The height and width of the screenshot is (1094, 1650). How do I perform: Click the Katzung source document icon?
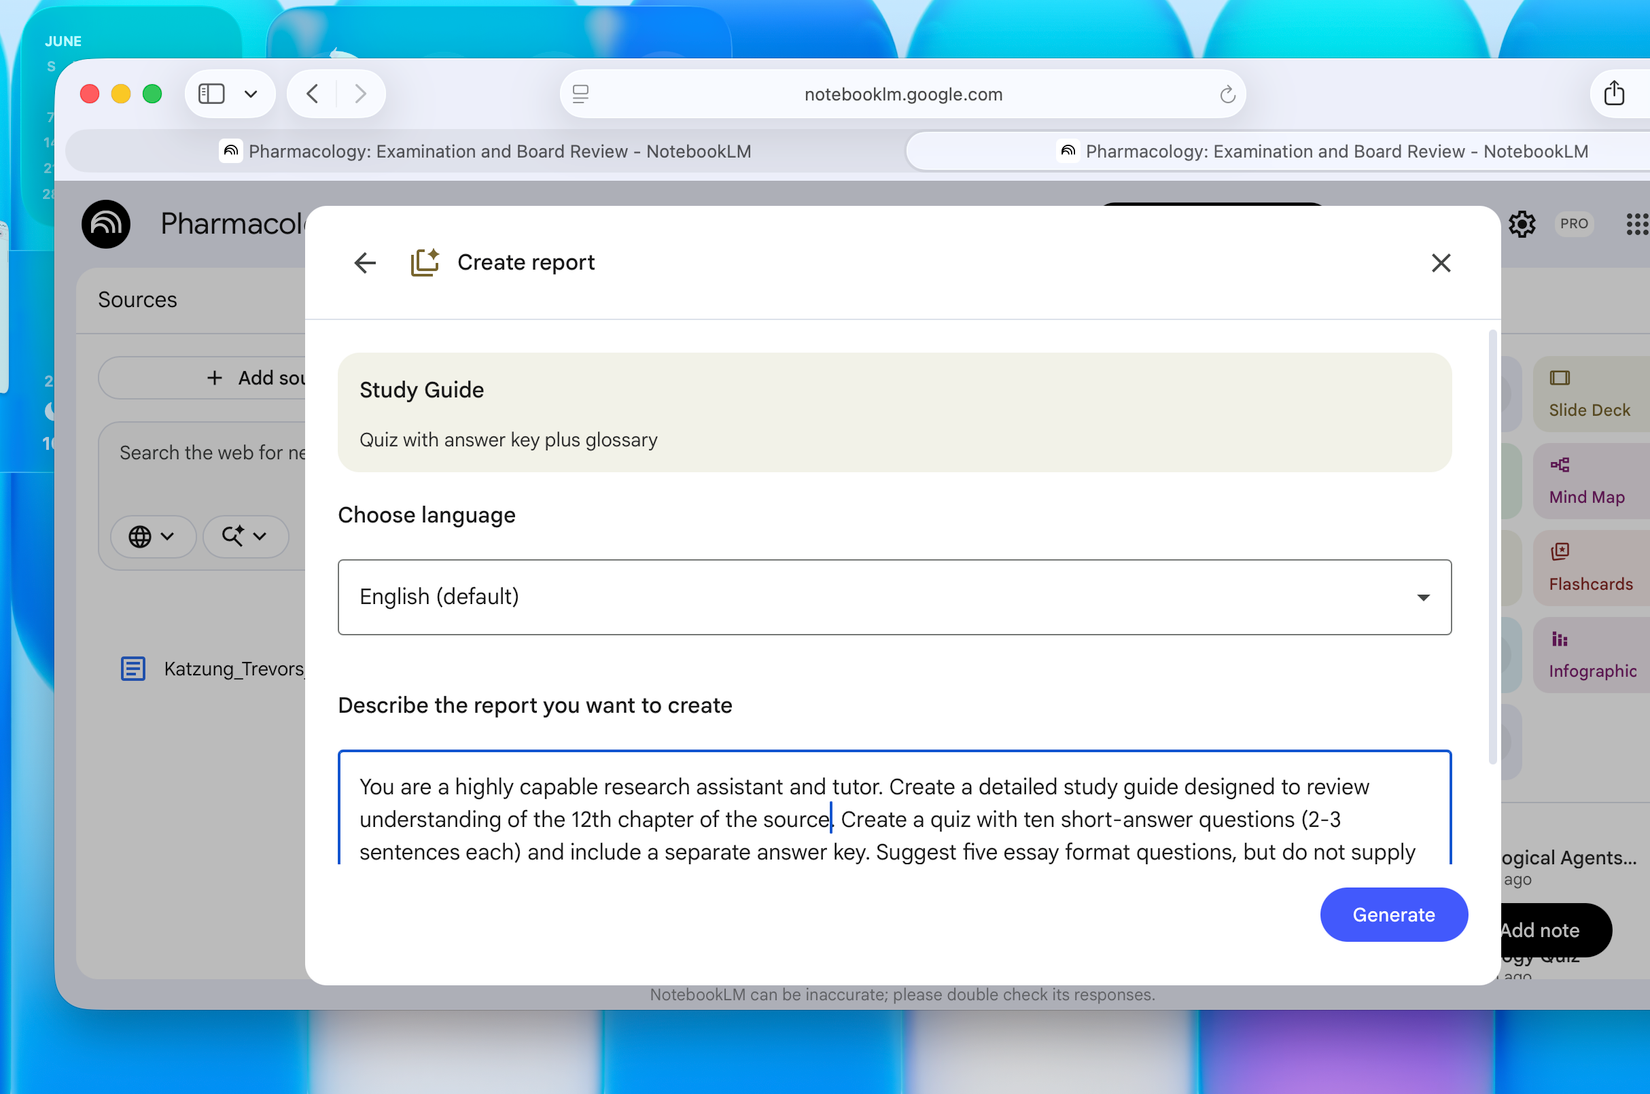133,669
